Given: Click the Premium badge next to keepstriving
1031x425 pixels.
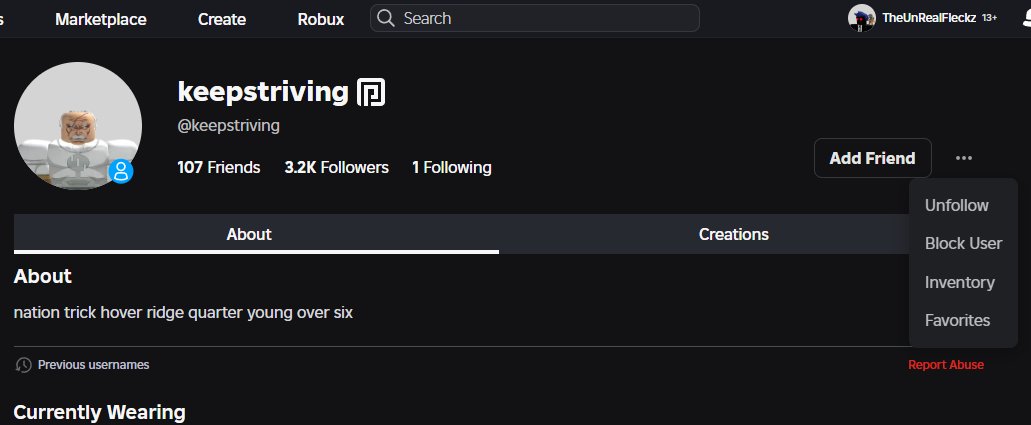Looking at the screenshot, I should click(371, 93).
